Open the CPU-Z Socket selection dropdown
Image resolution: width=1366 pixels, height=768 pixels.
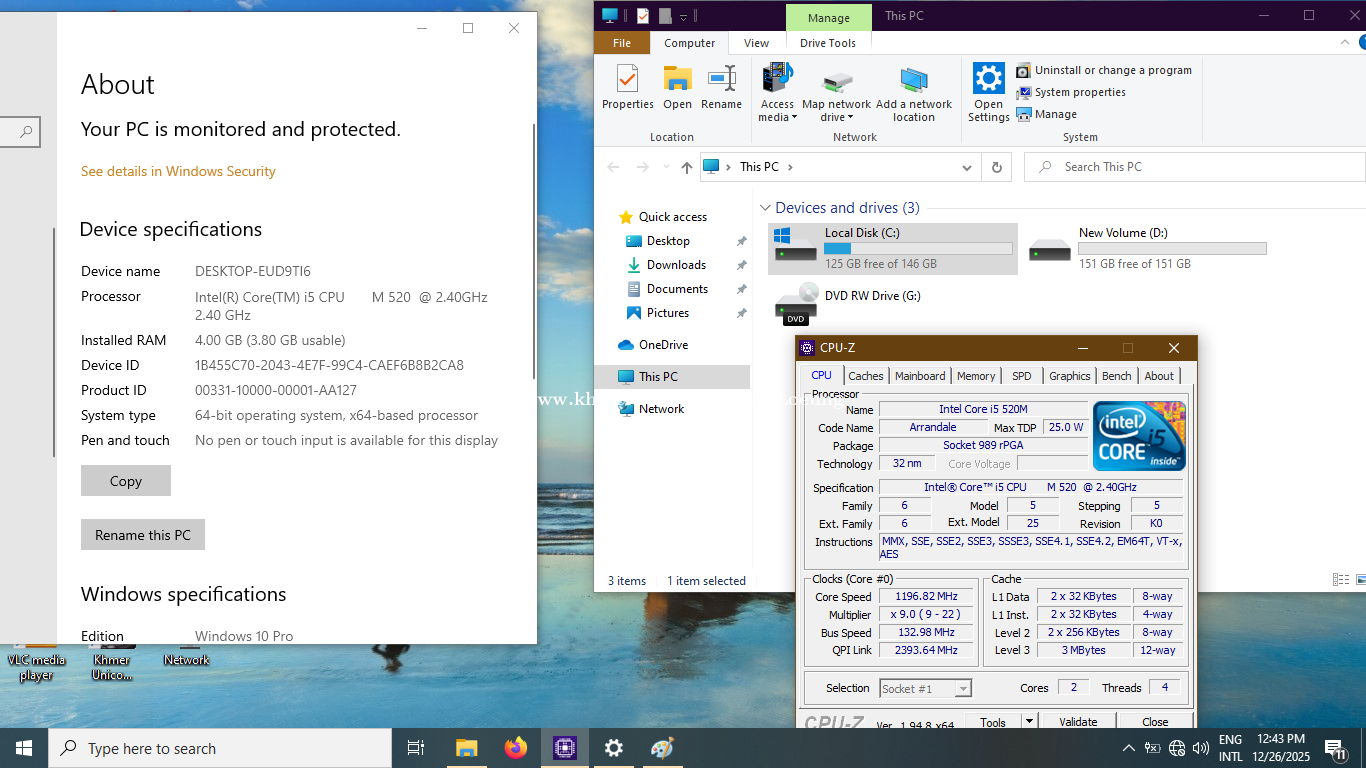[x=962, y=688]
